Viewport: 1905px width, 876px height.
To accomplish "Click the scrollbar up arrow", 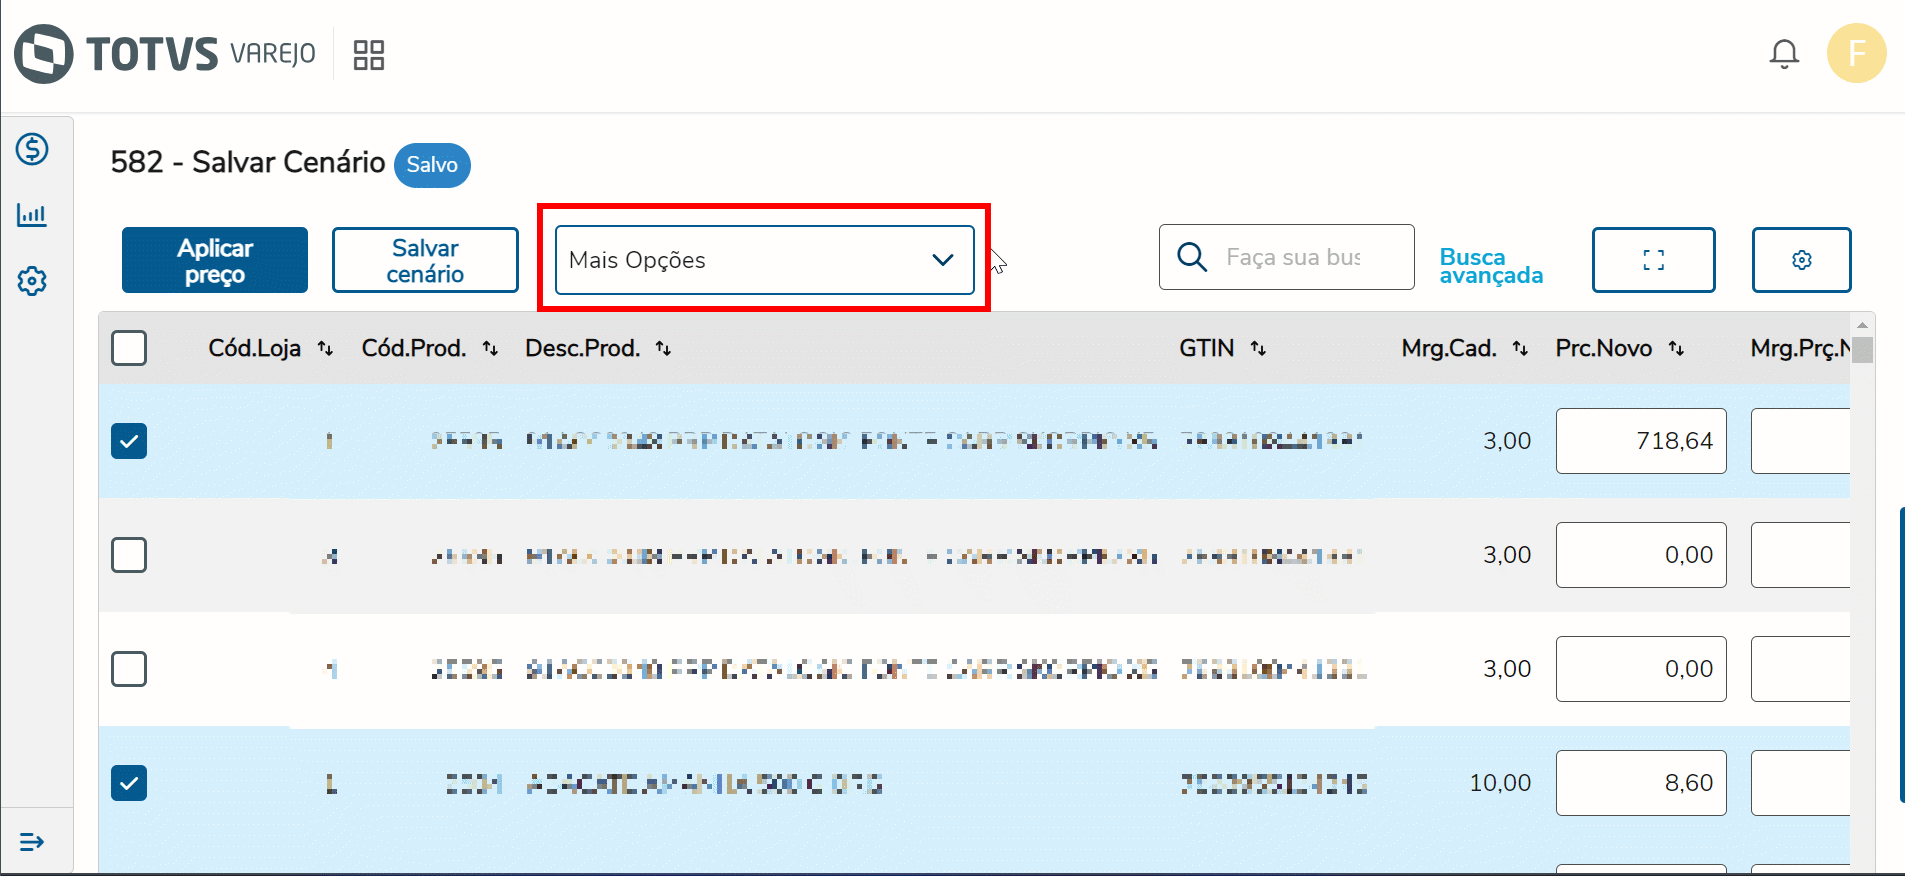I will click(1862, 325).
